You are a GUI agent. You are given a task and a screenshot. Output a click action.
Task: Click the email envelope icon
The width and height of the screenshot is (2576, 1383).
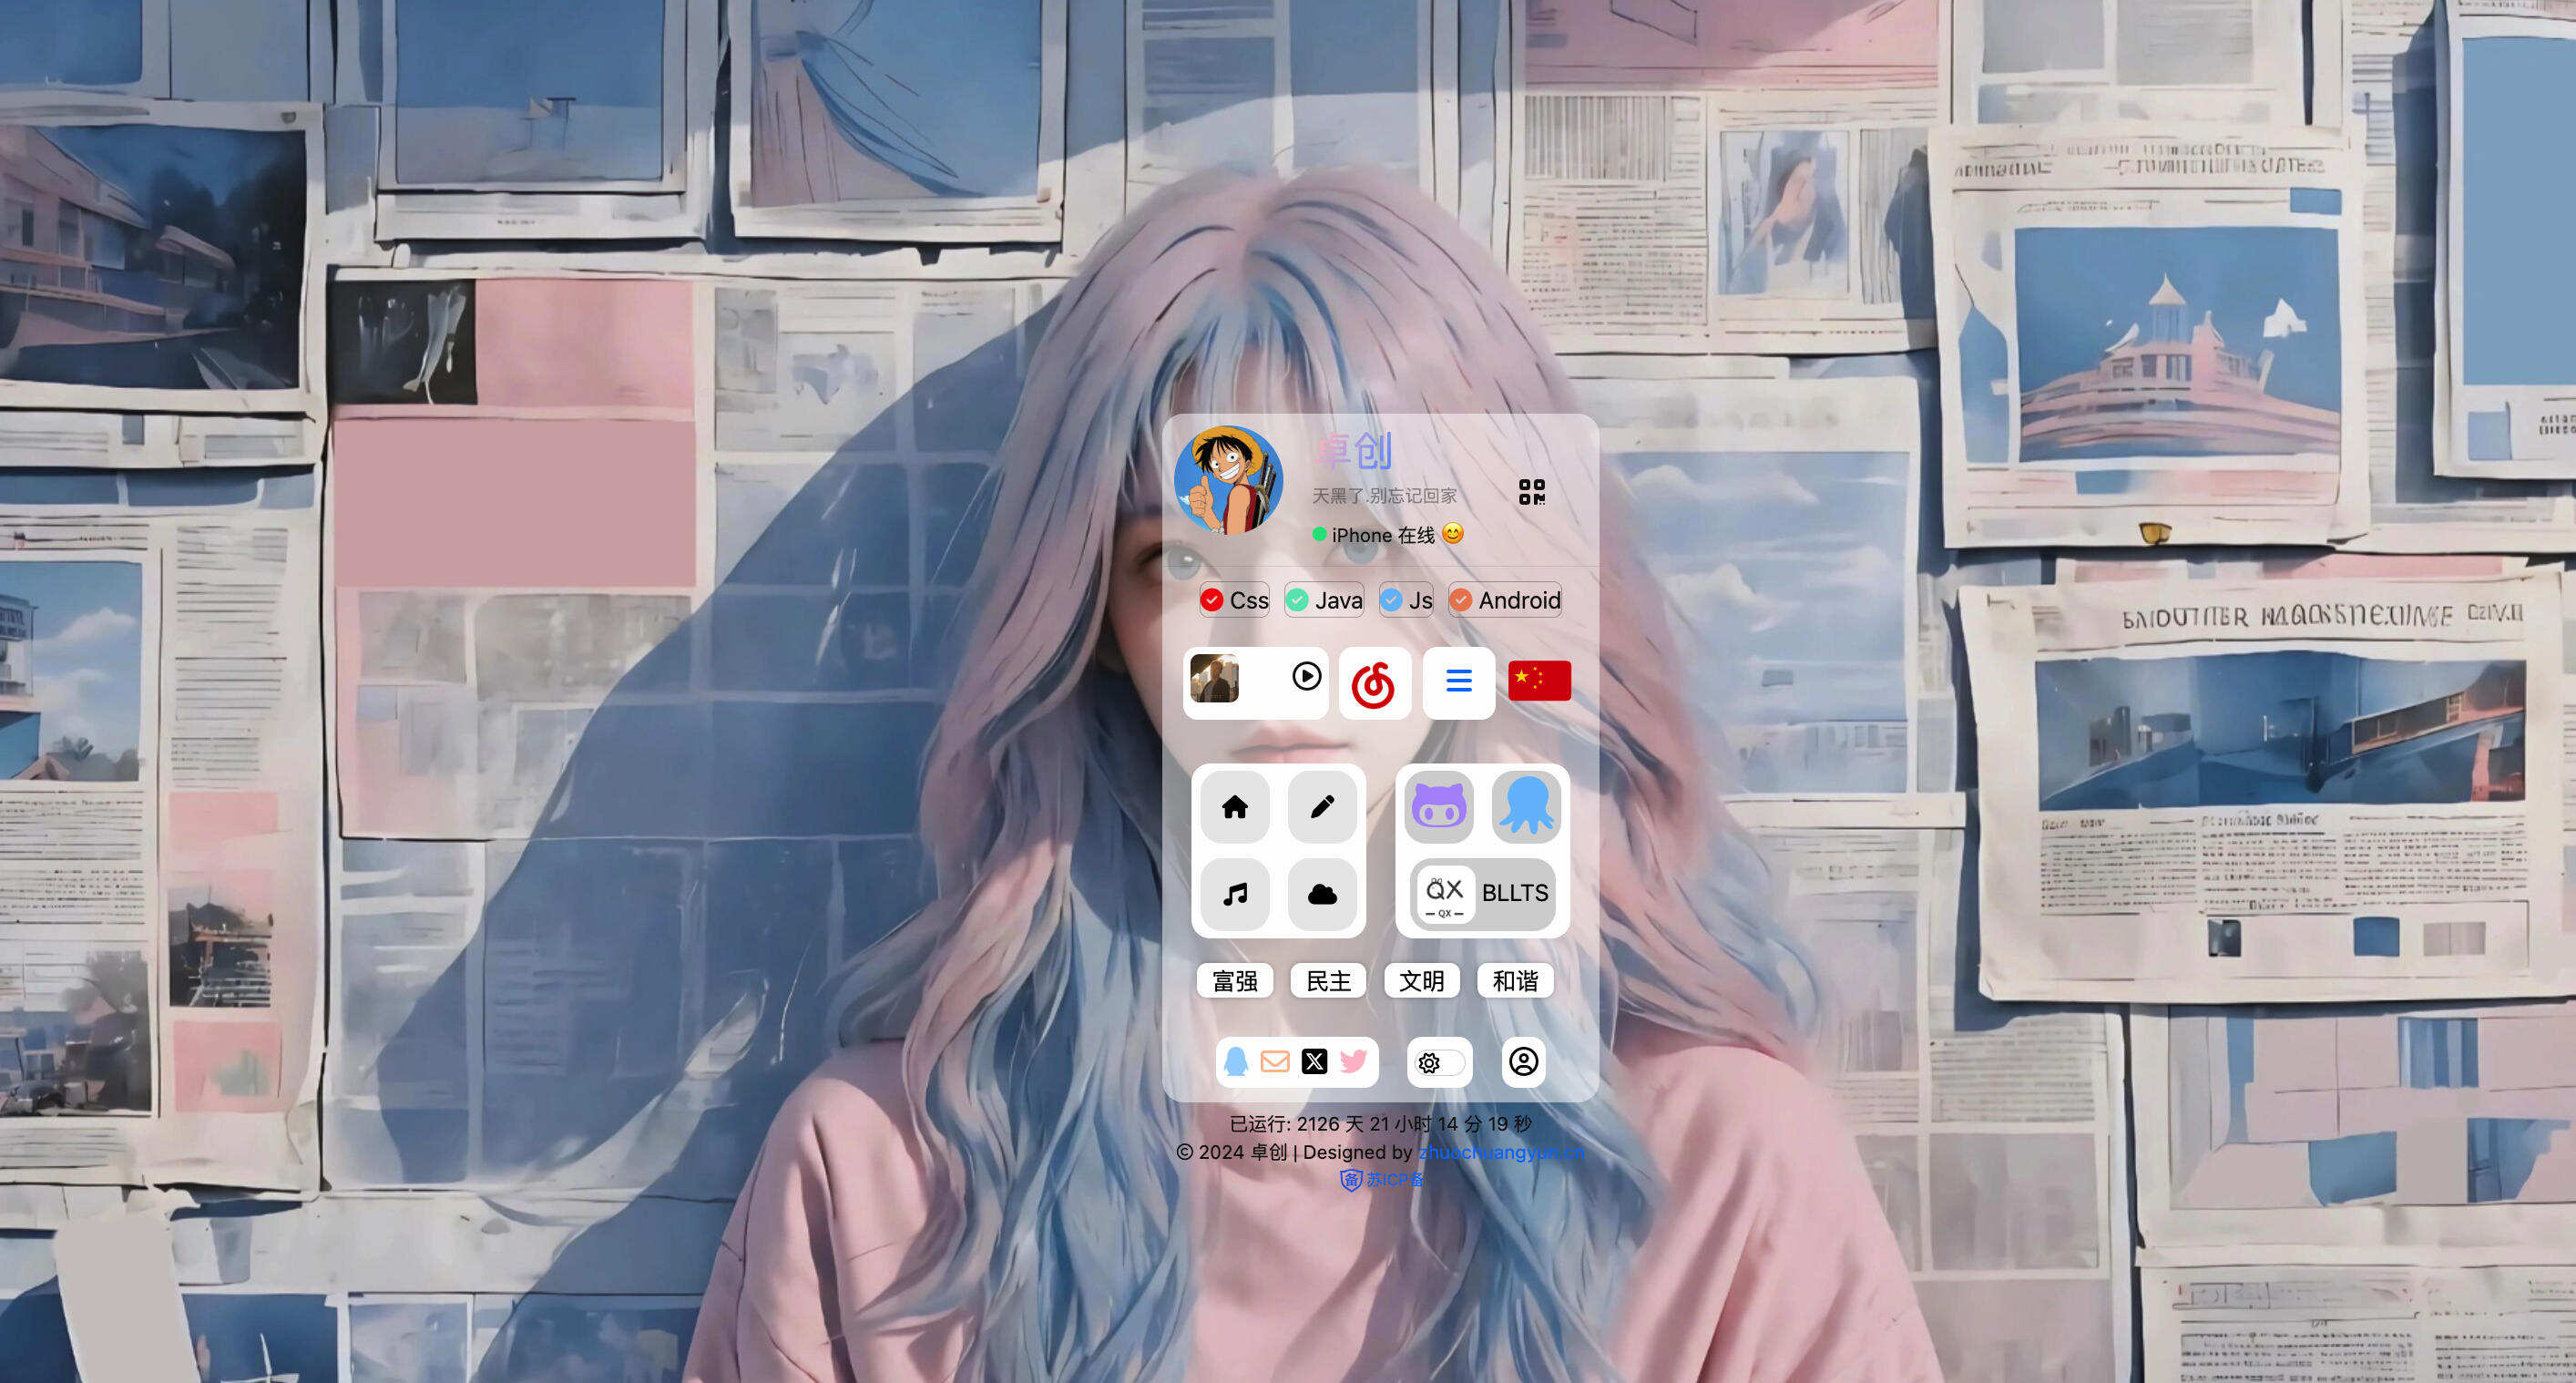click(x=1275, y=1062)
